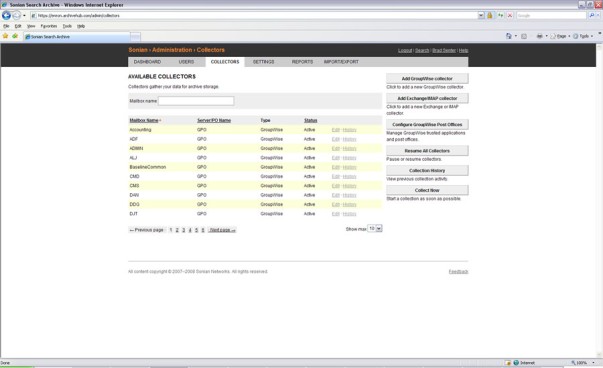603x368 pixels.
Task: Click the Next page link
Action: 222,230
